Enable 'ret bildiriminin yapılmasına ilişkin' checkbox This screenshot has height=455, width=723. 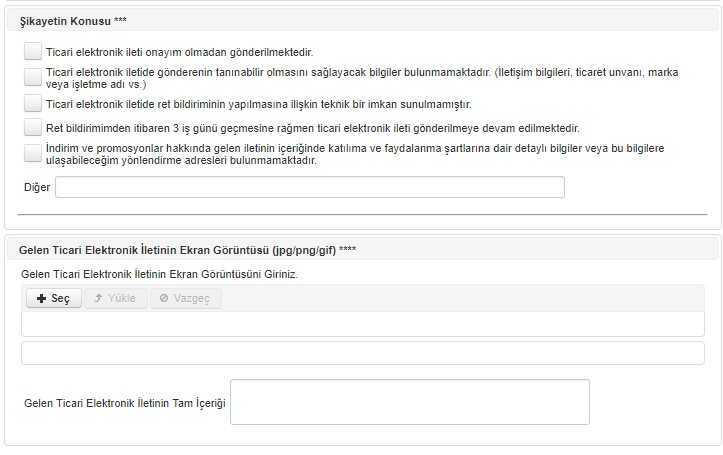tap(33, 104)
